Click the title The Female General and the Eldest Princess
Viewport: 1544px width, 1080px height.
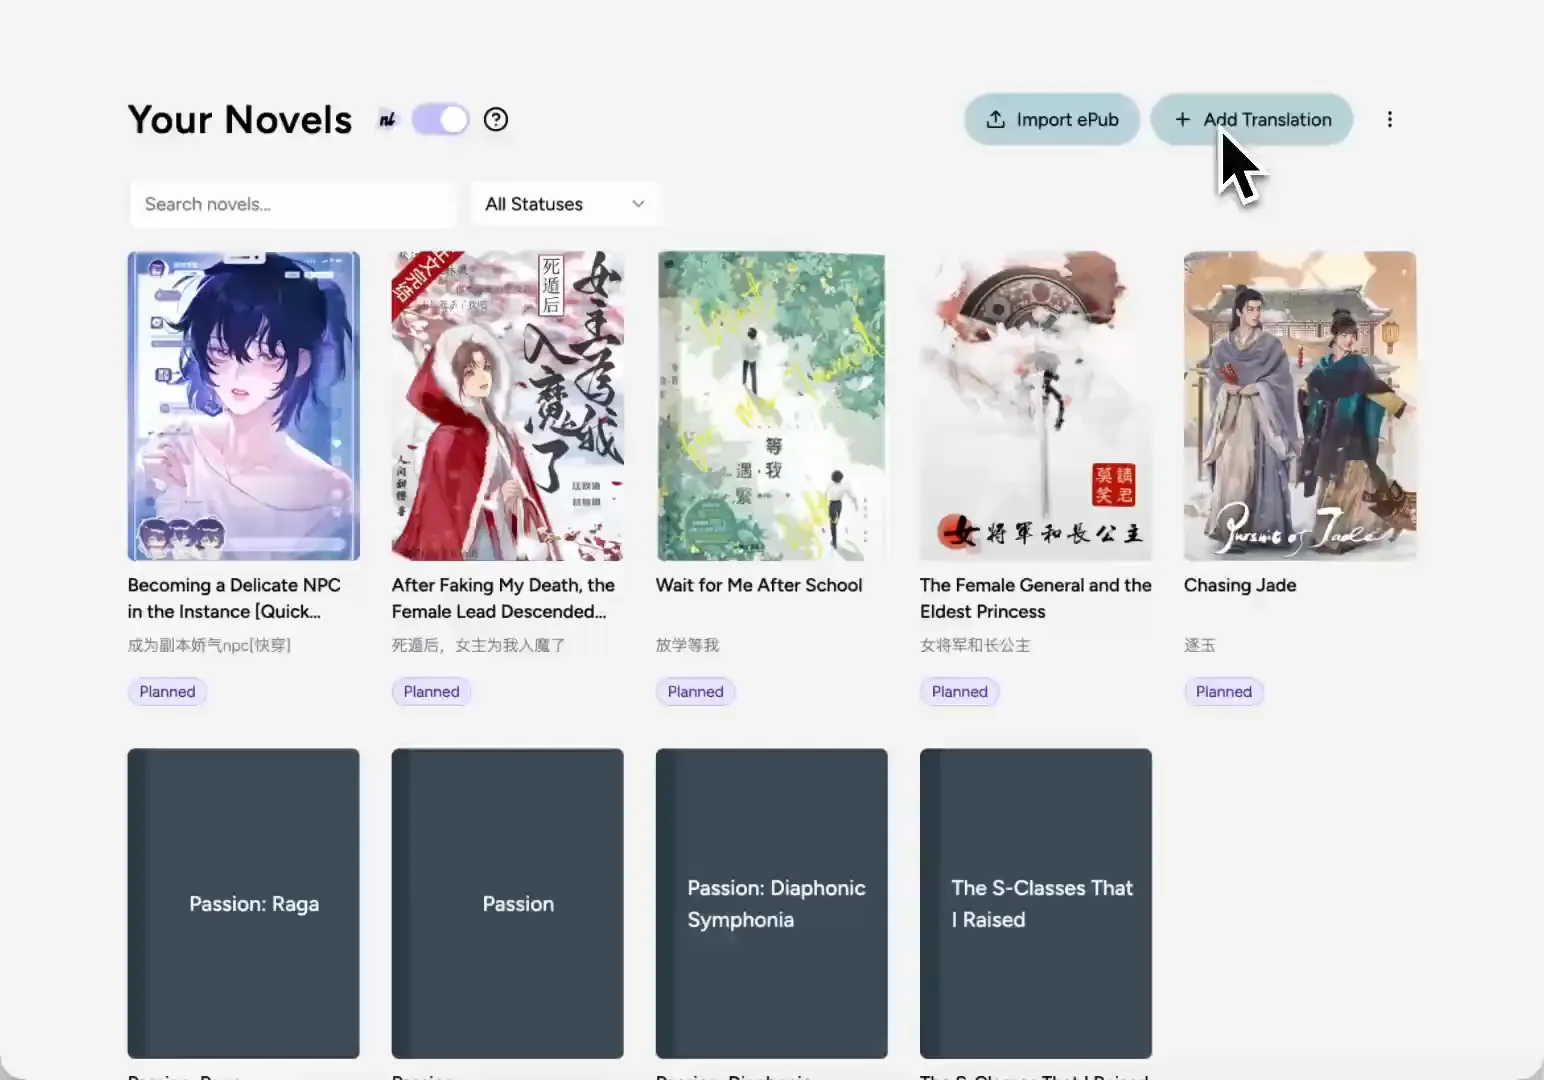tap(1036, 598)
